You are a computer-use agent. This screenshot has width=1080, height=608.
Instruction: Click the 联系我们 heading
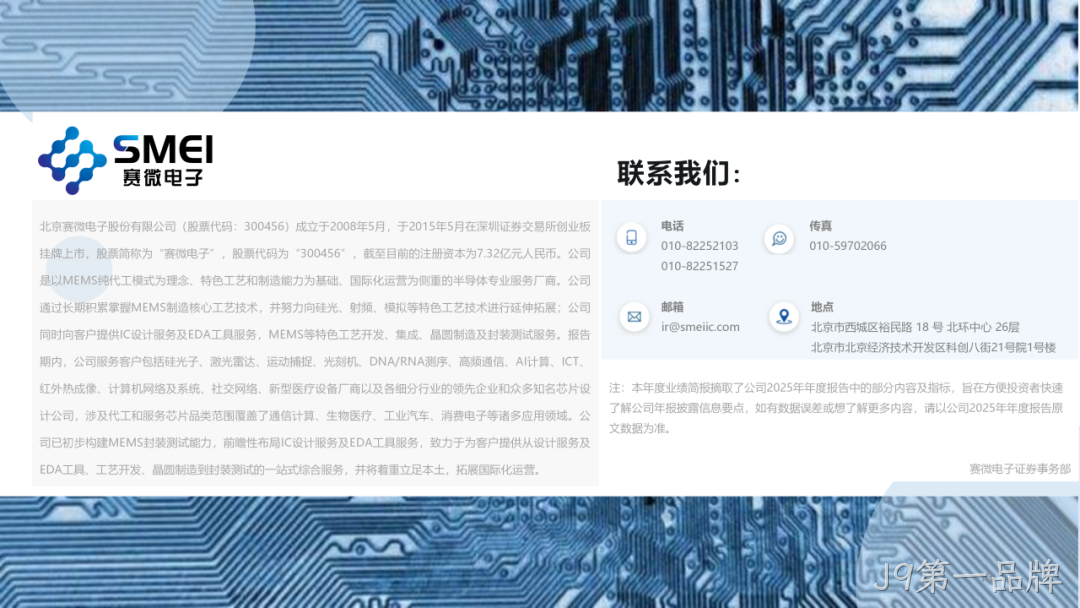point(678,173)
